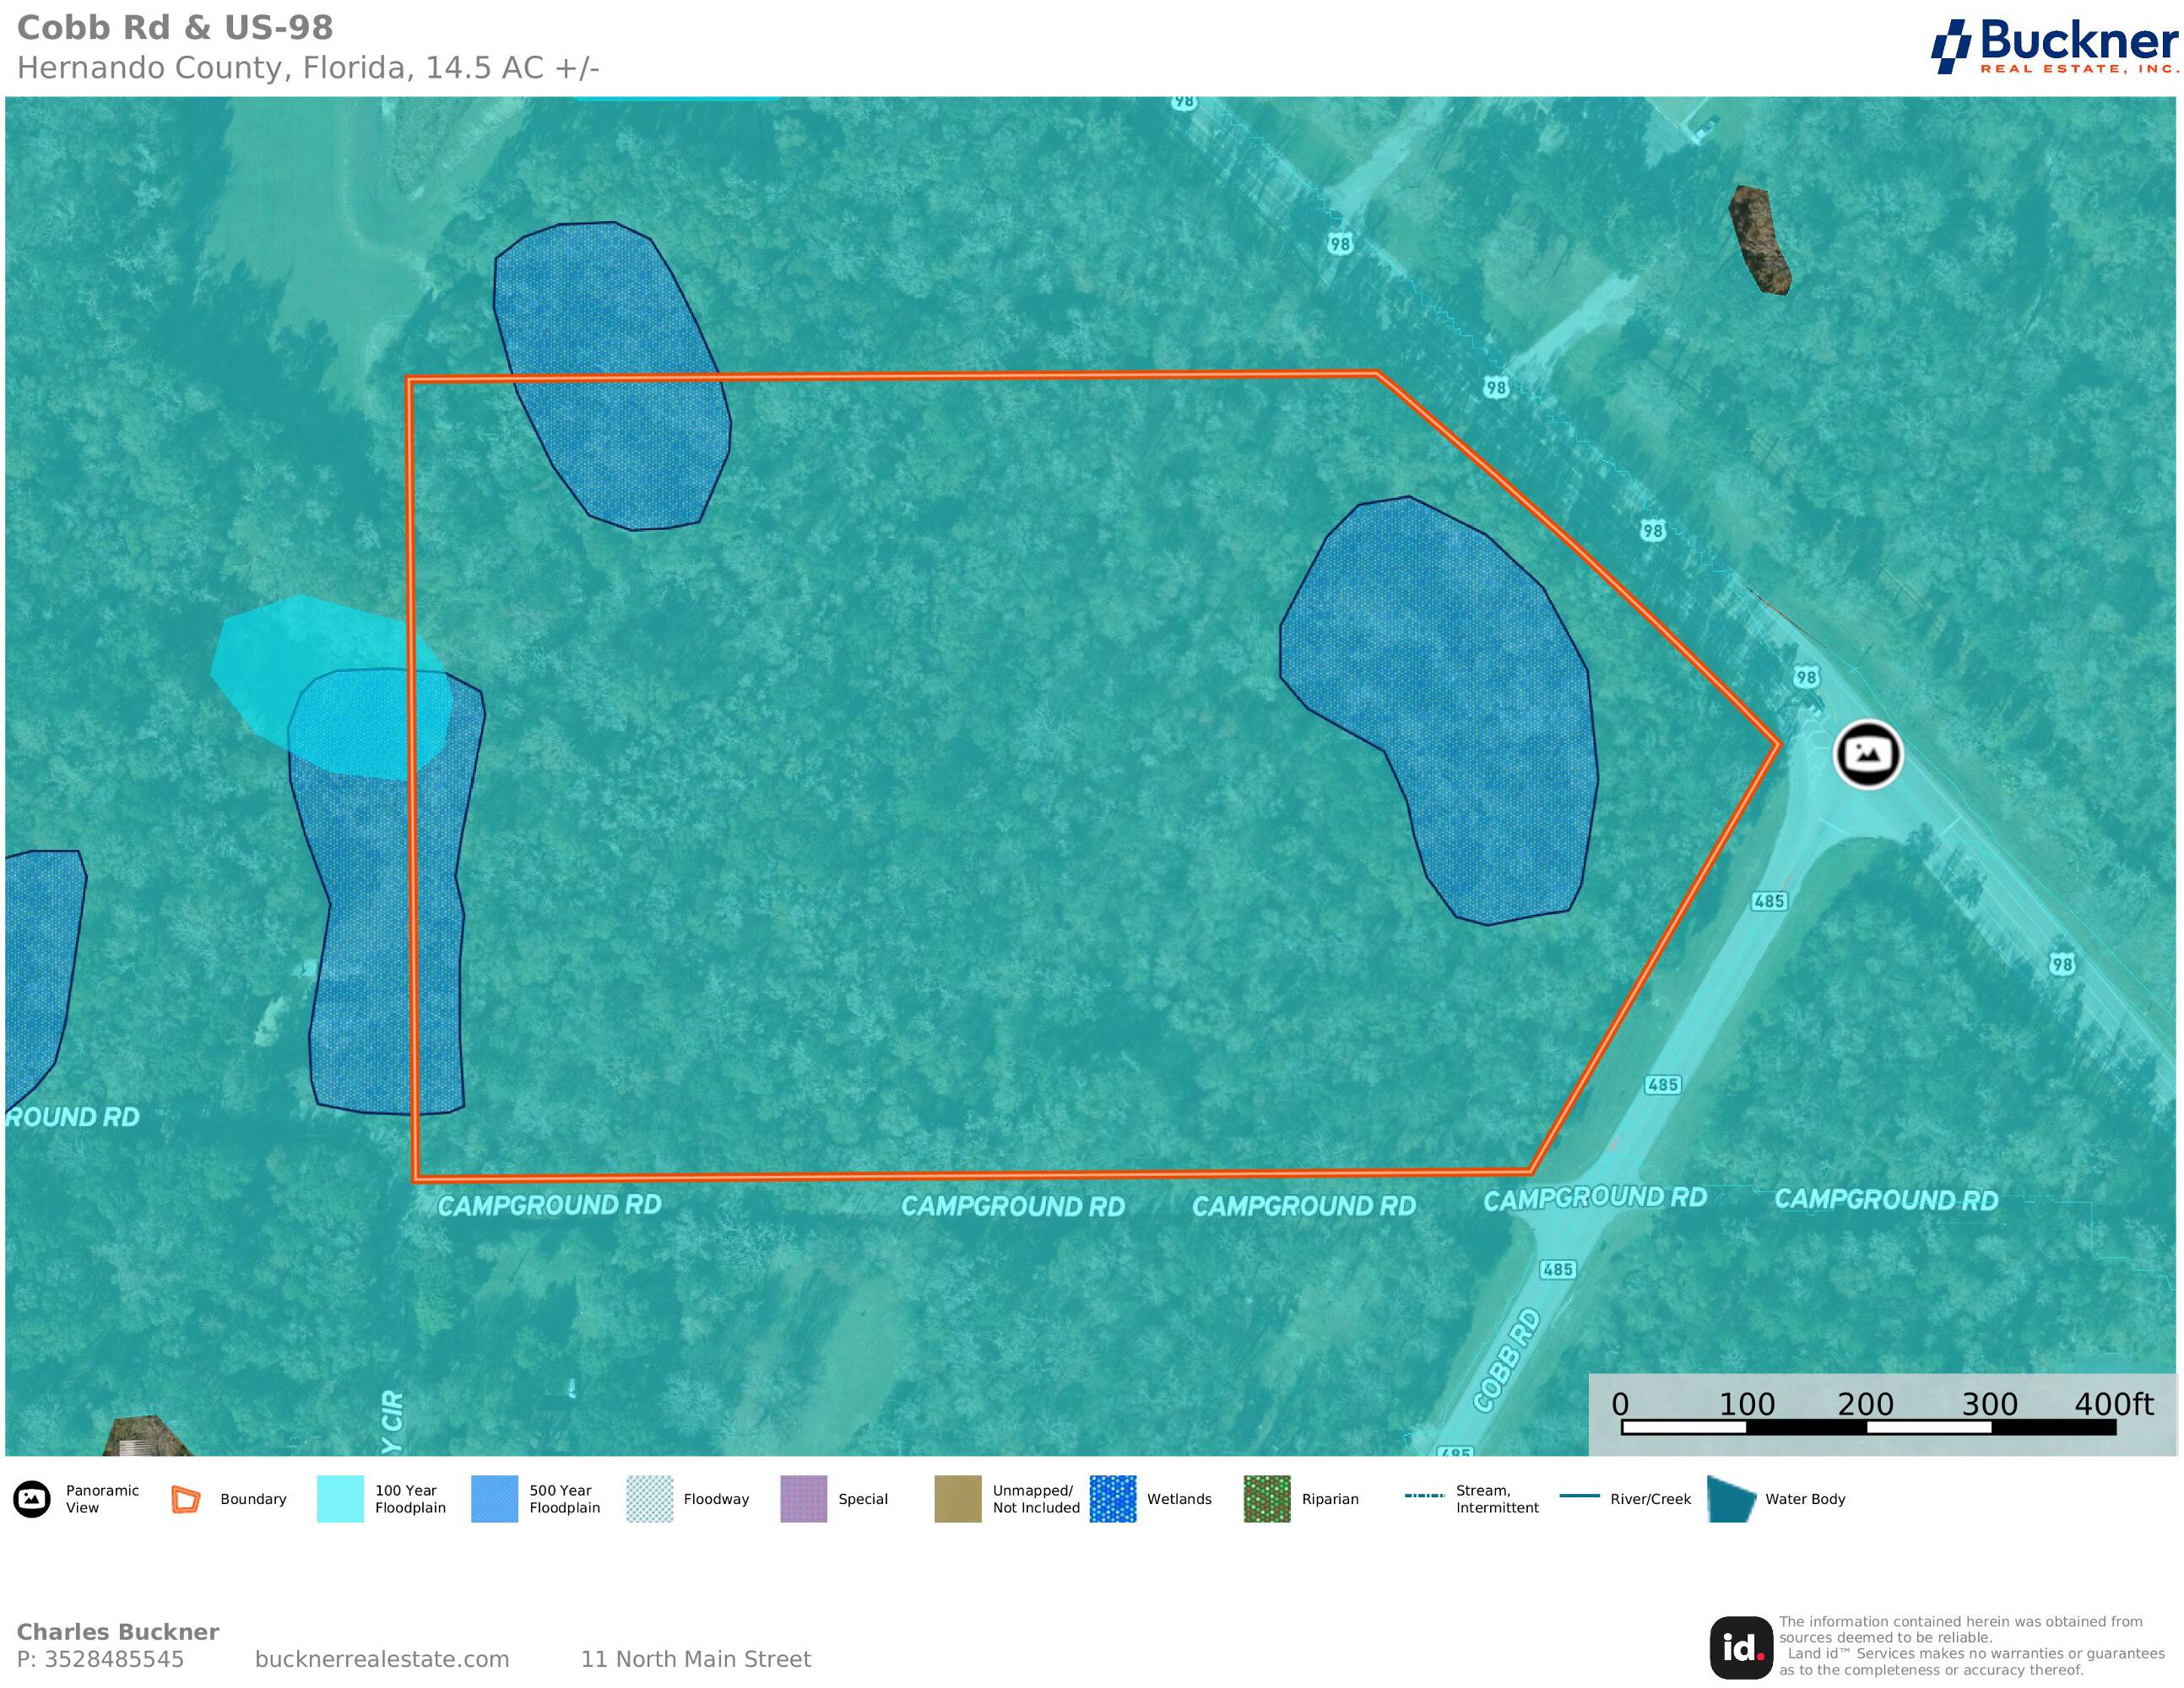This screenshot has height=1688, width=2184.
Task: Click the Land id logo icon
Action: point(1742,1647)
